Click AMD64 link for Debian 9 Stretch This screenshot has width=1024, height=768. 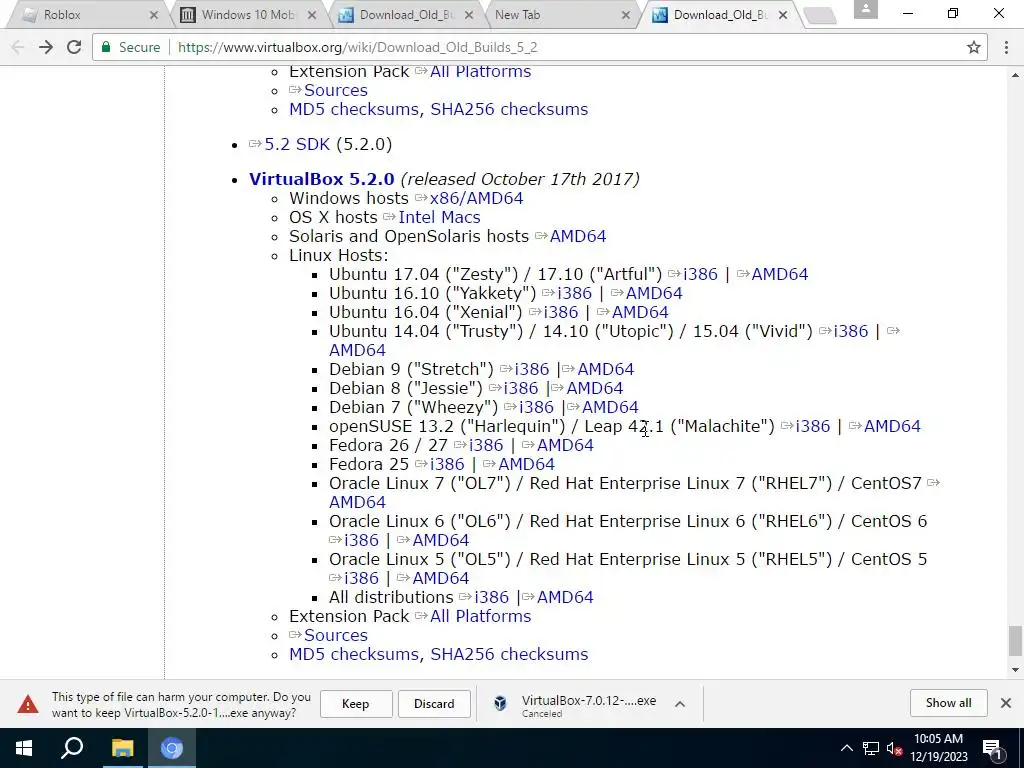605,368
